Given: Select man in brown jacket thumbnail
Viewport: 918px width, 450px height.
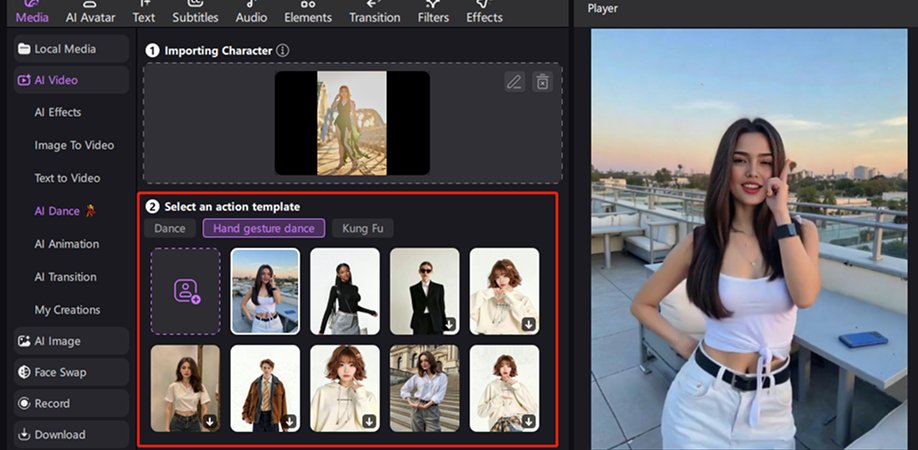Looking at the screenshot, I should 265,388.
